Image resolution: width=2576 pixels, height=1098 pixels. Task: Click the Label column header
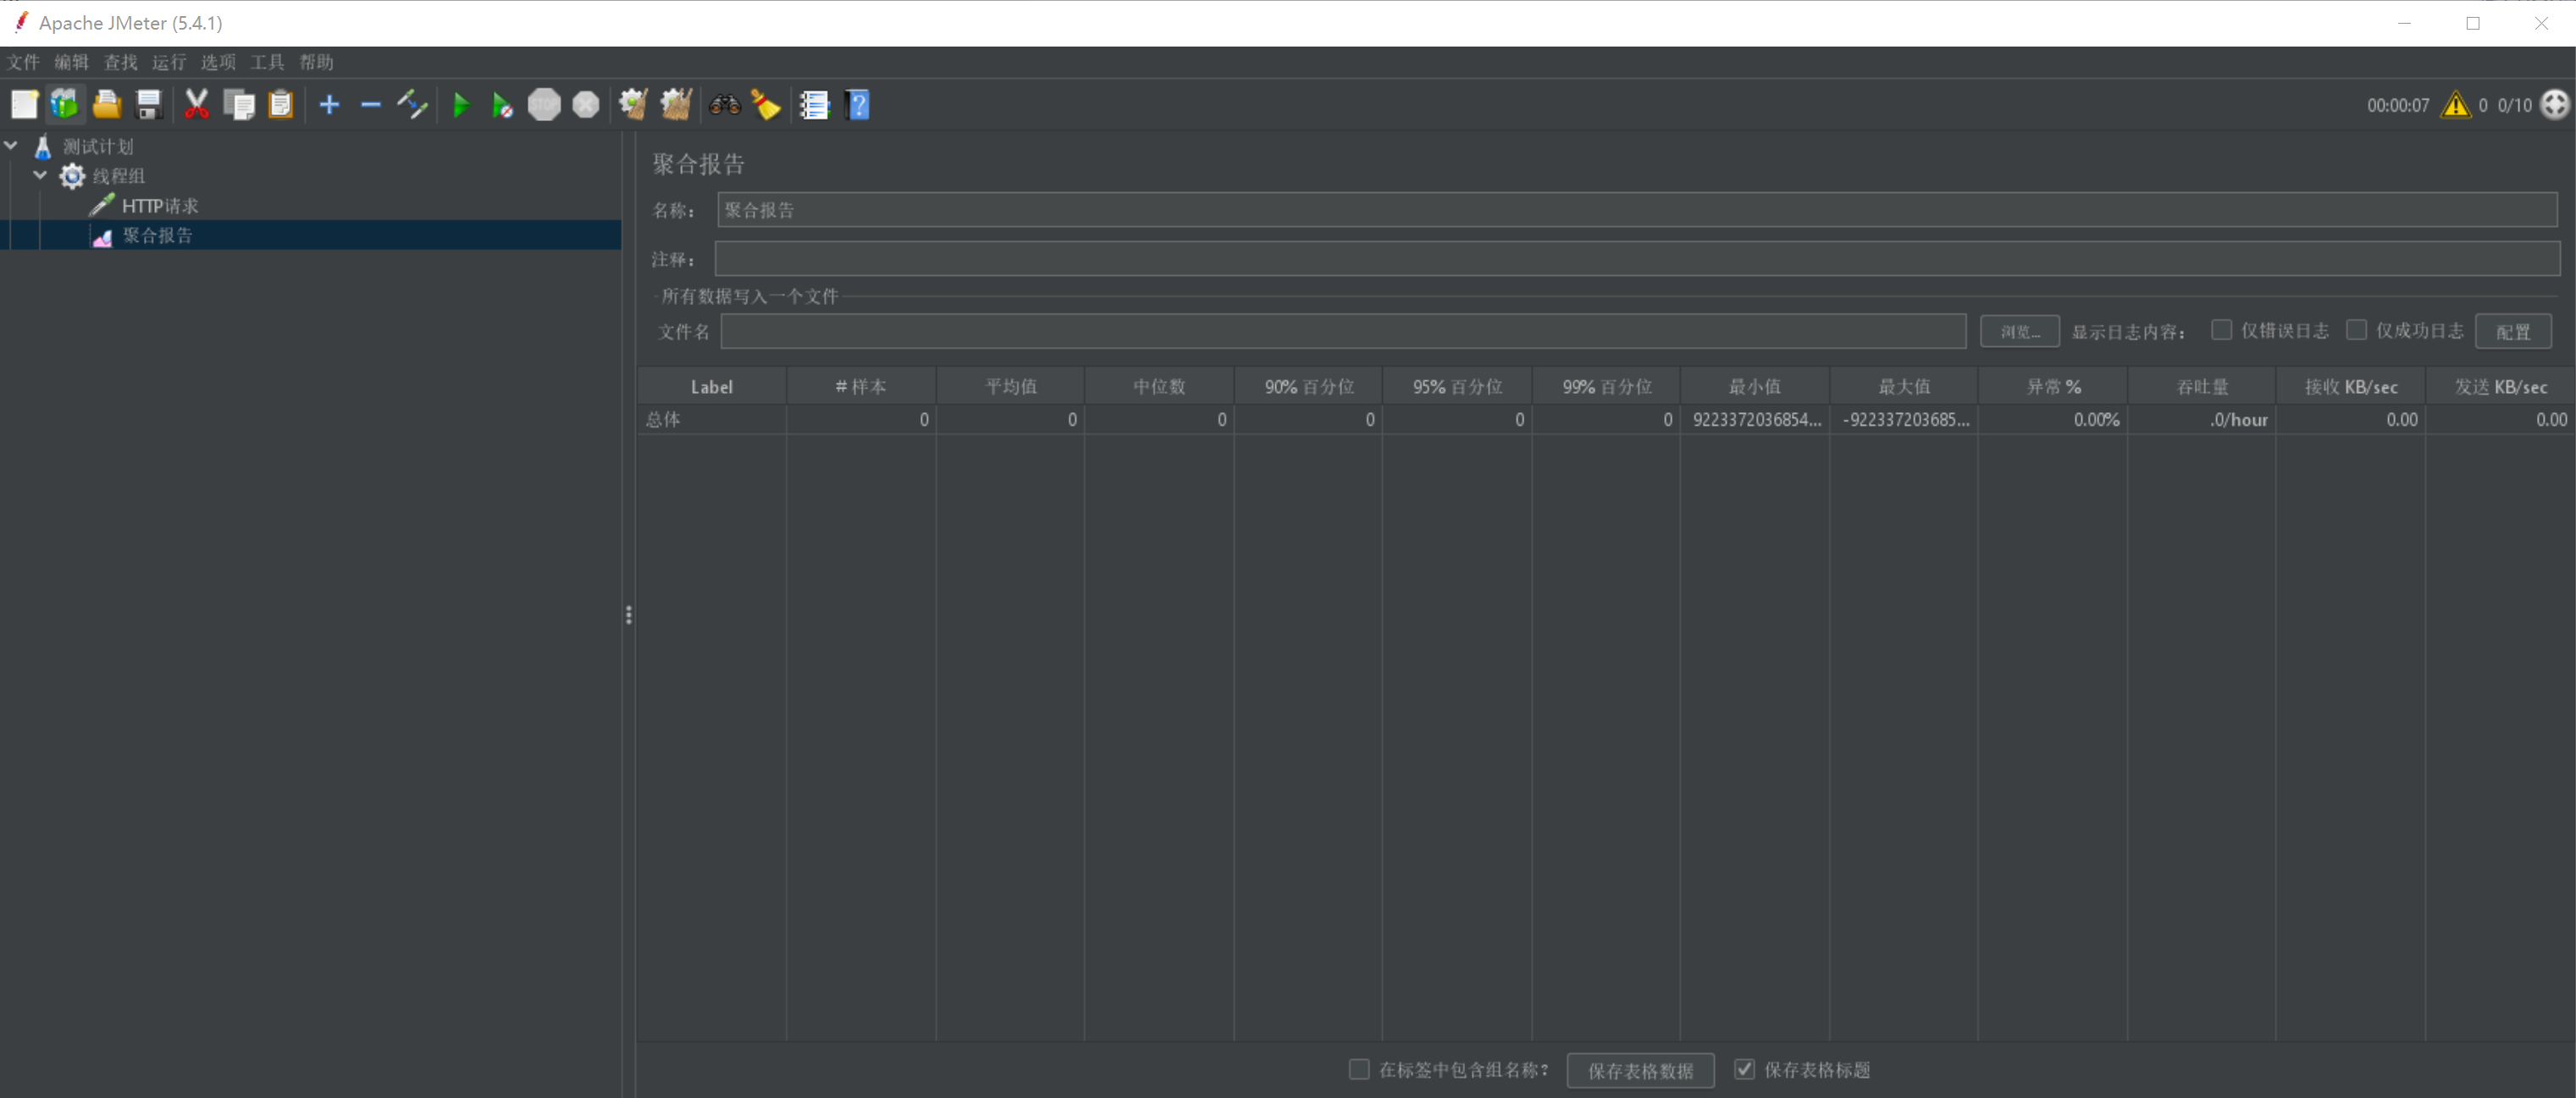click(x=711, y=386)
